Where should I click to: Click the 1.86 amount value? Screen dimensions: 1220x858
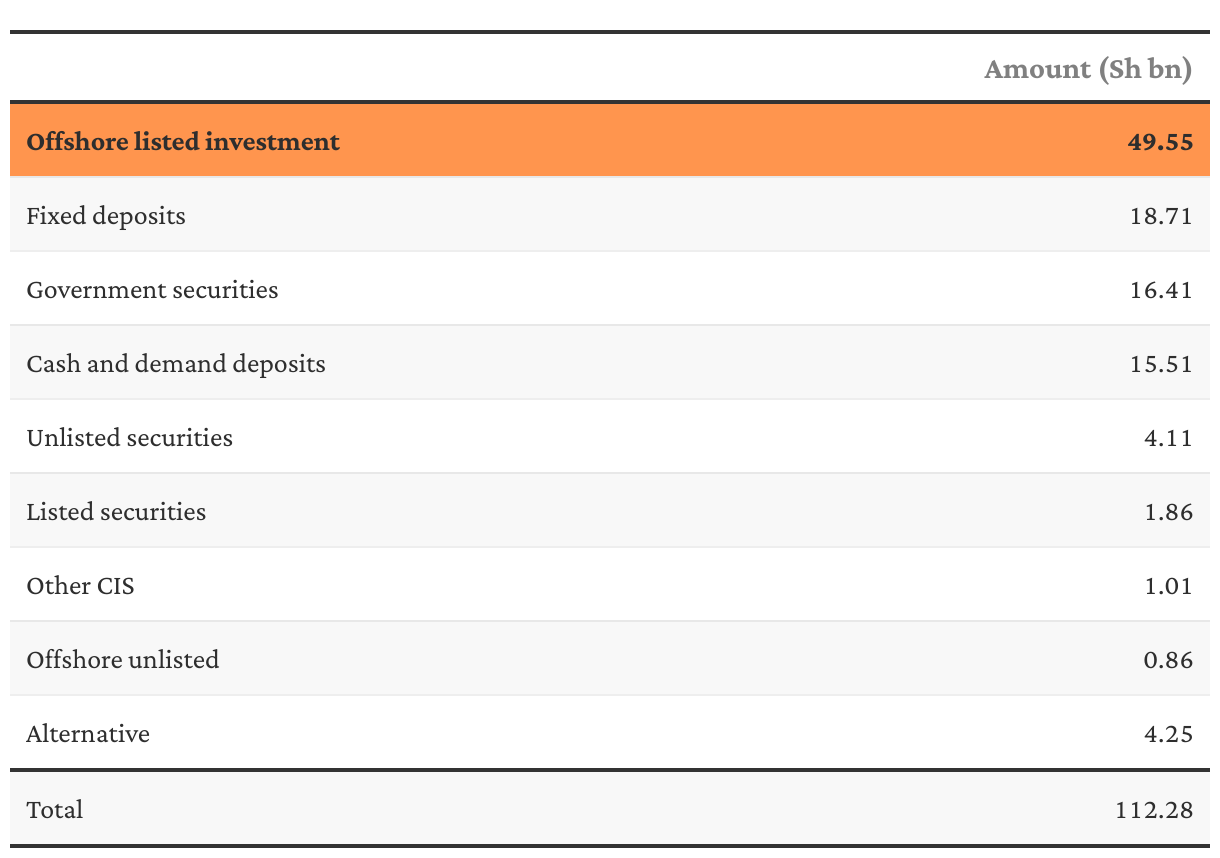click(x=1168, y=512)
